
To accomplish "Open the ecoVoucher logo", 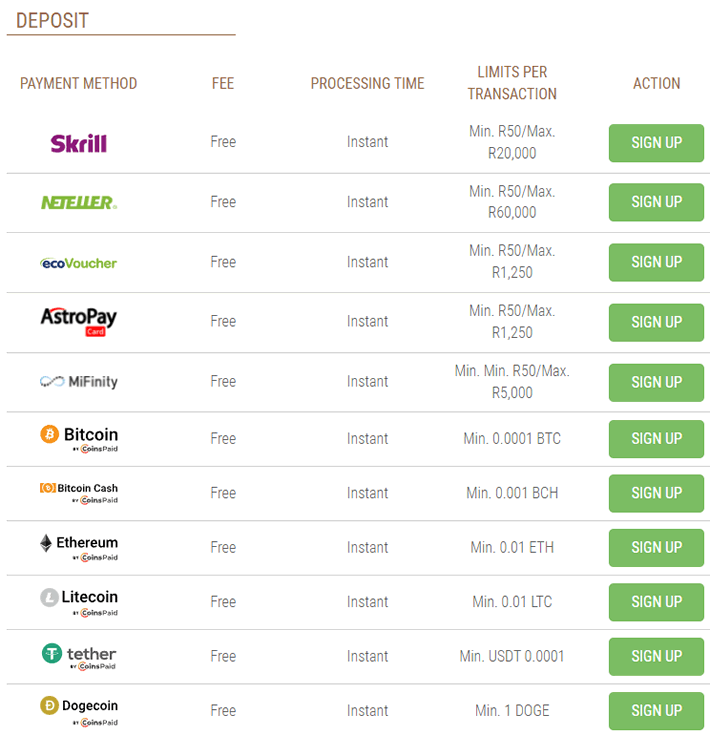I will [78, 263].
